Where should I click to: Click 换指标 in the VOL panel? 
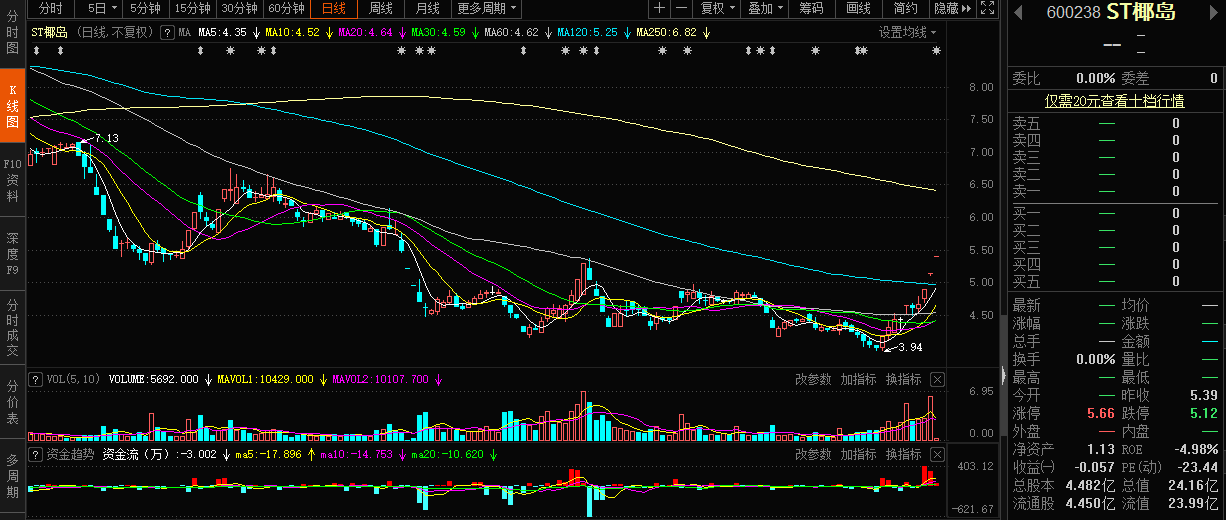(x=903, y=380)
